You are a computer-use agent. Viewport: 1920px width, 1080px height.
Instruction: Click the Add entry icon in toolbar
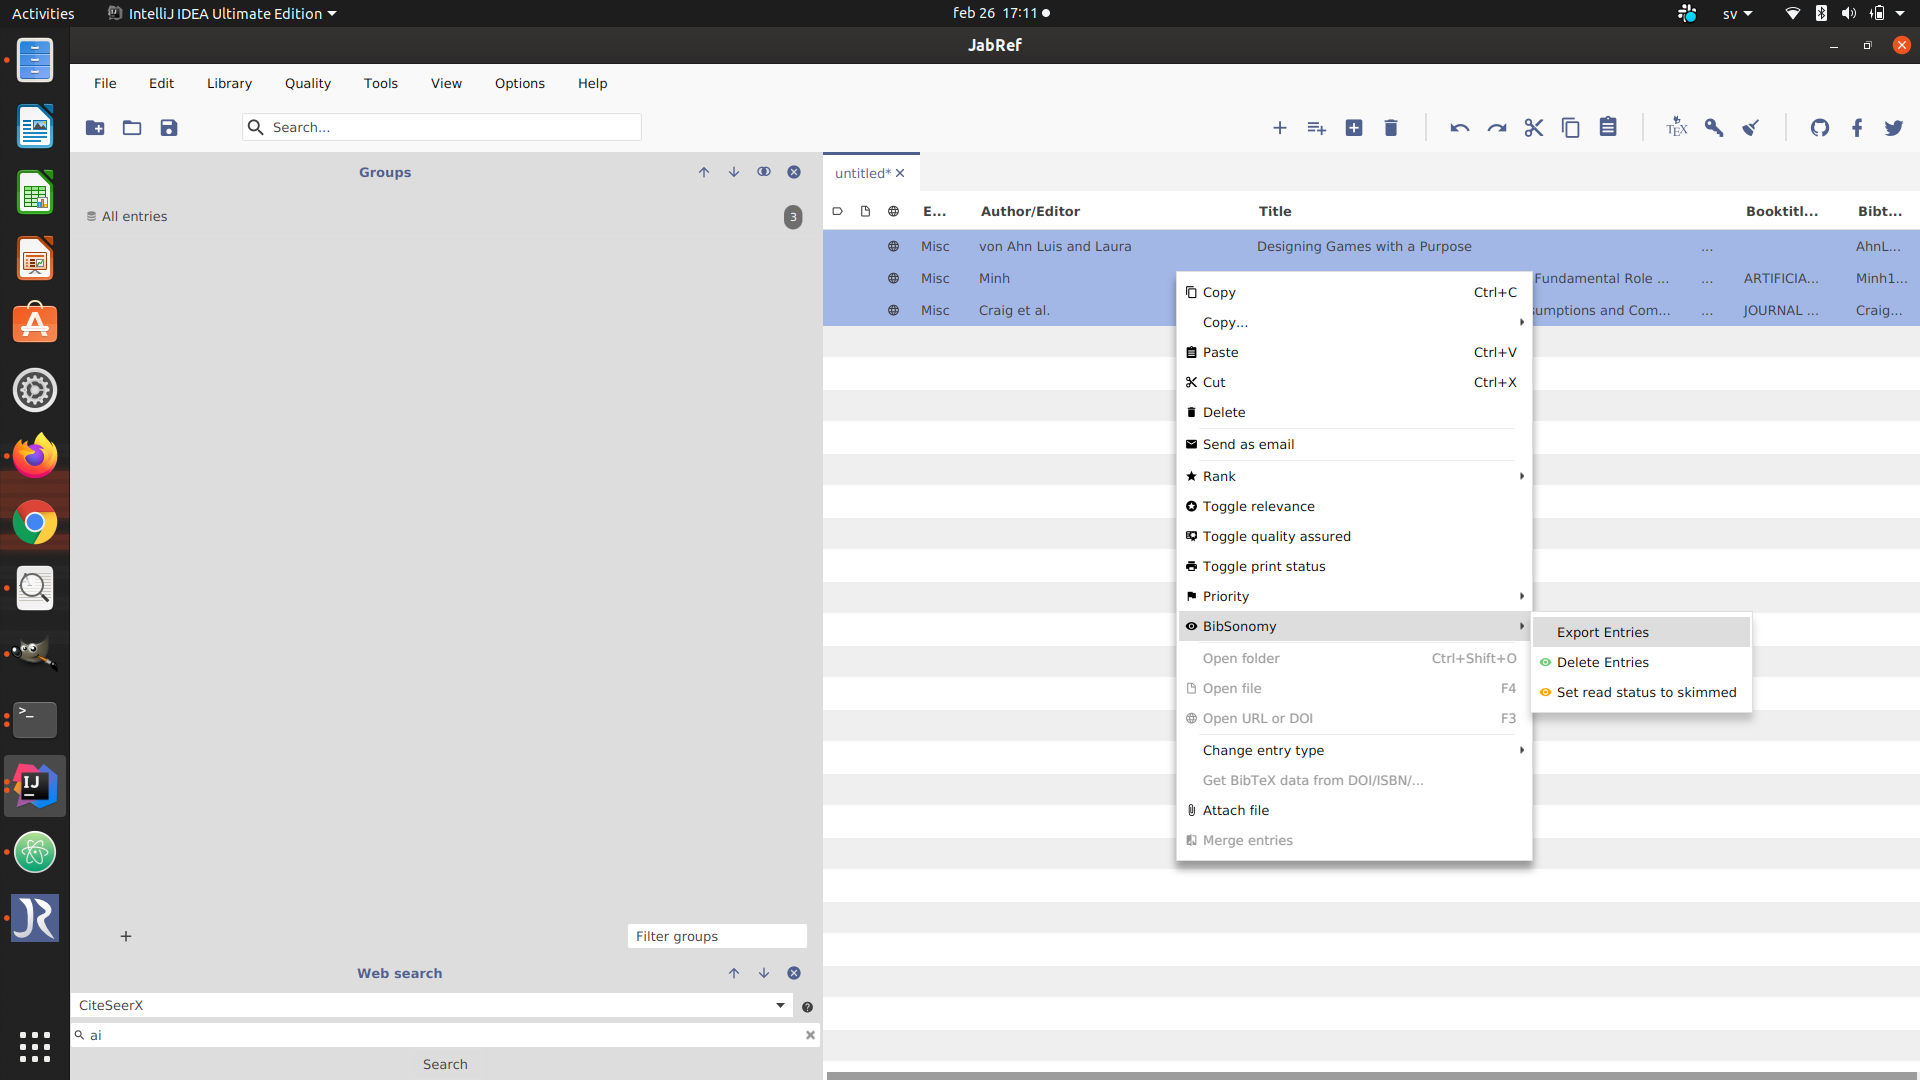point(1278,127)
